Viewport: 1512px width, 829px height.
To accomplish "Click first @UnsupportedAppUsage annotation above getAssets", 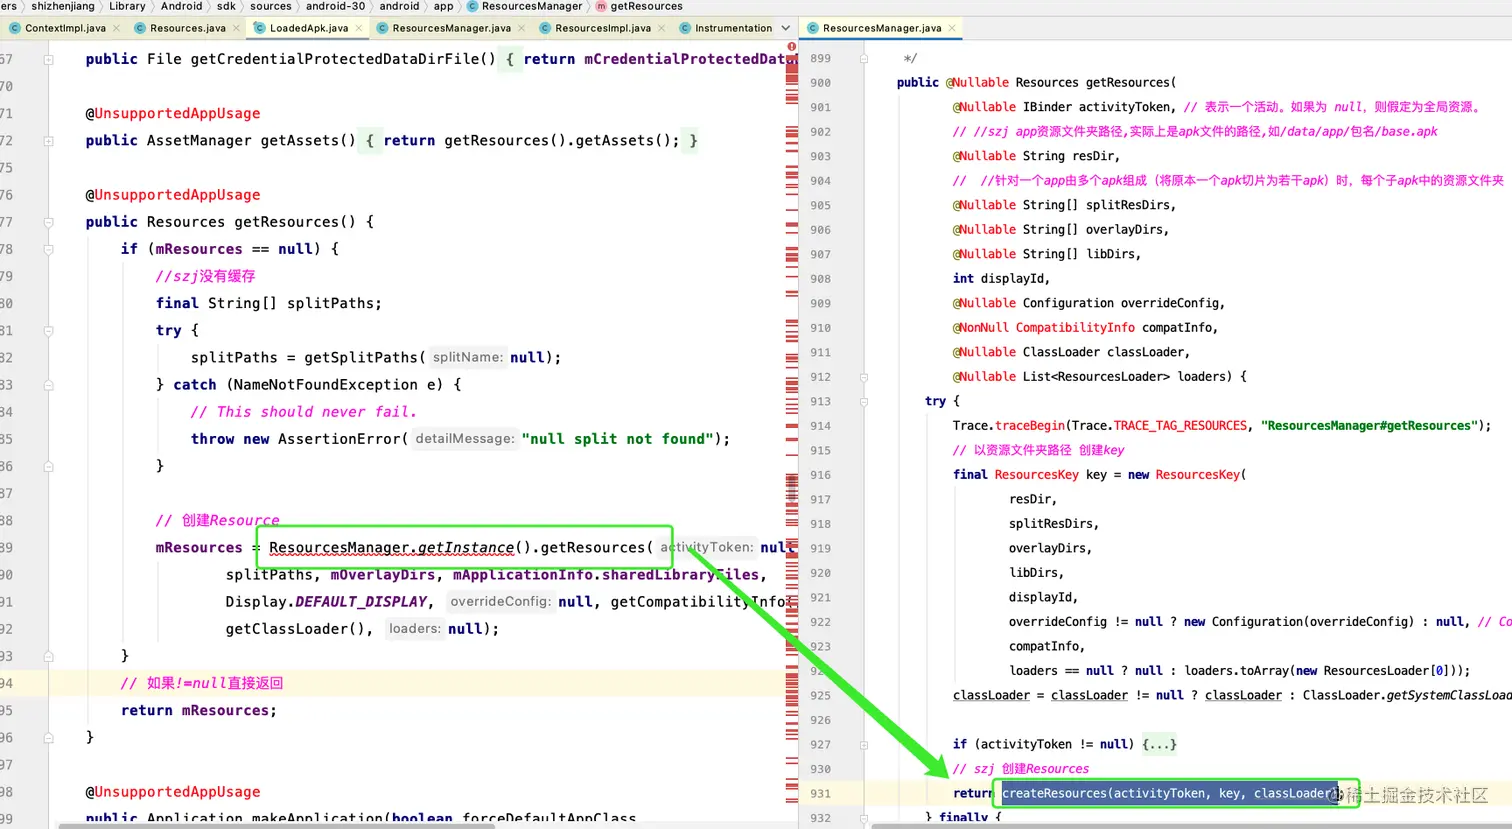I will tap(172, 114).
